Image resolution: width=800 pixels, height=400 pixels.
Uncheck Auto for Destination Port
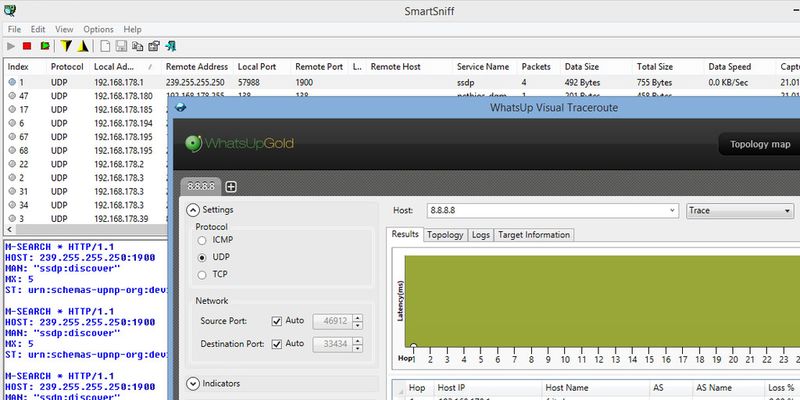pyautogui.click(x=277, y=344)
